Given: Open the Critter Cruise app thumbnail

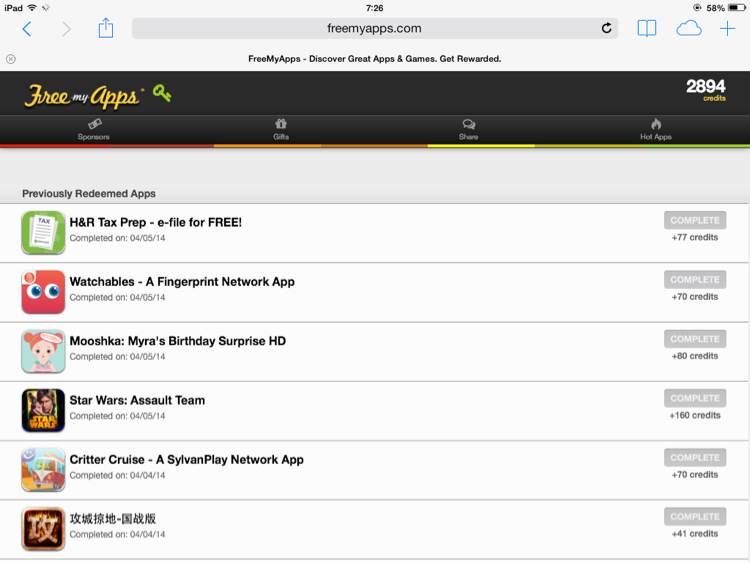Looking at the screenshot, I should [43, 470].
